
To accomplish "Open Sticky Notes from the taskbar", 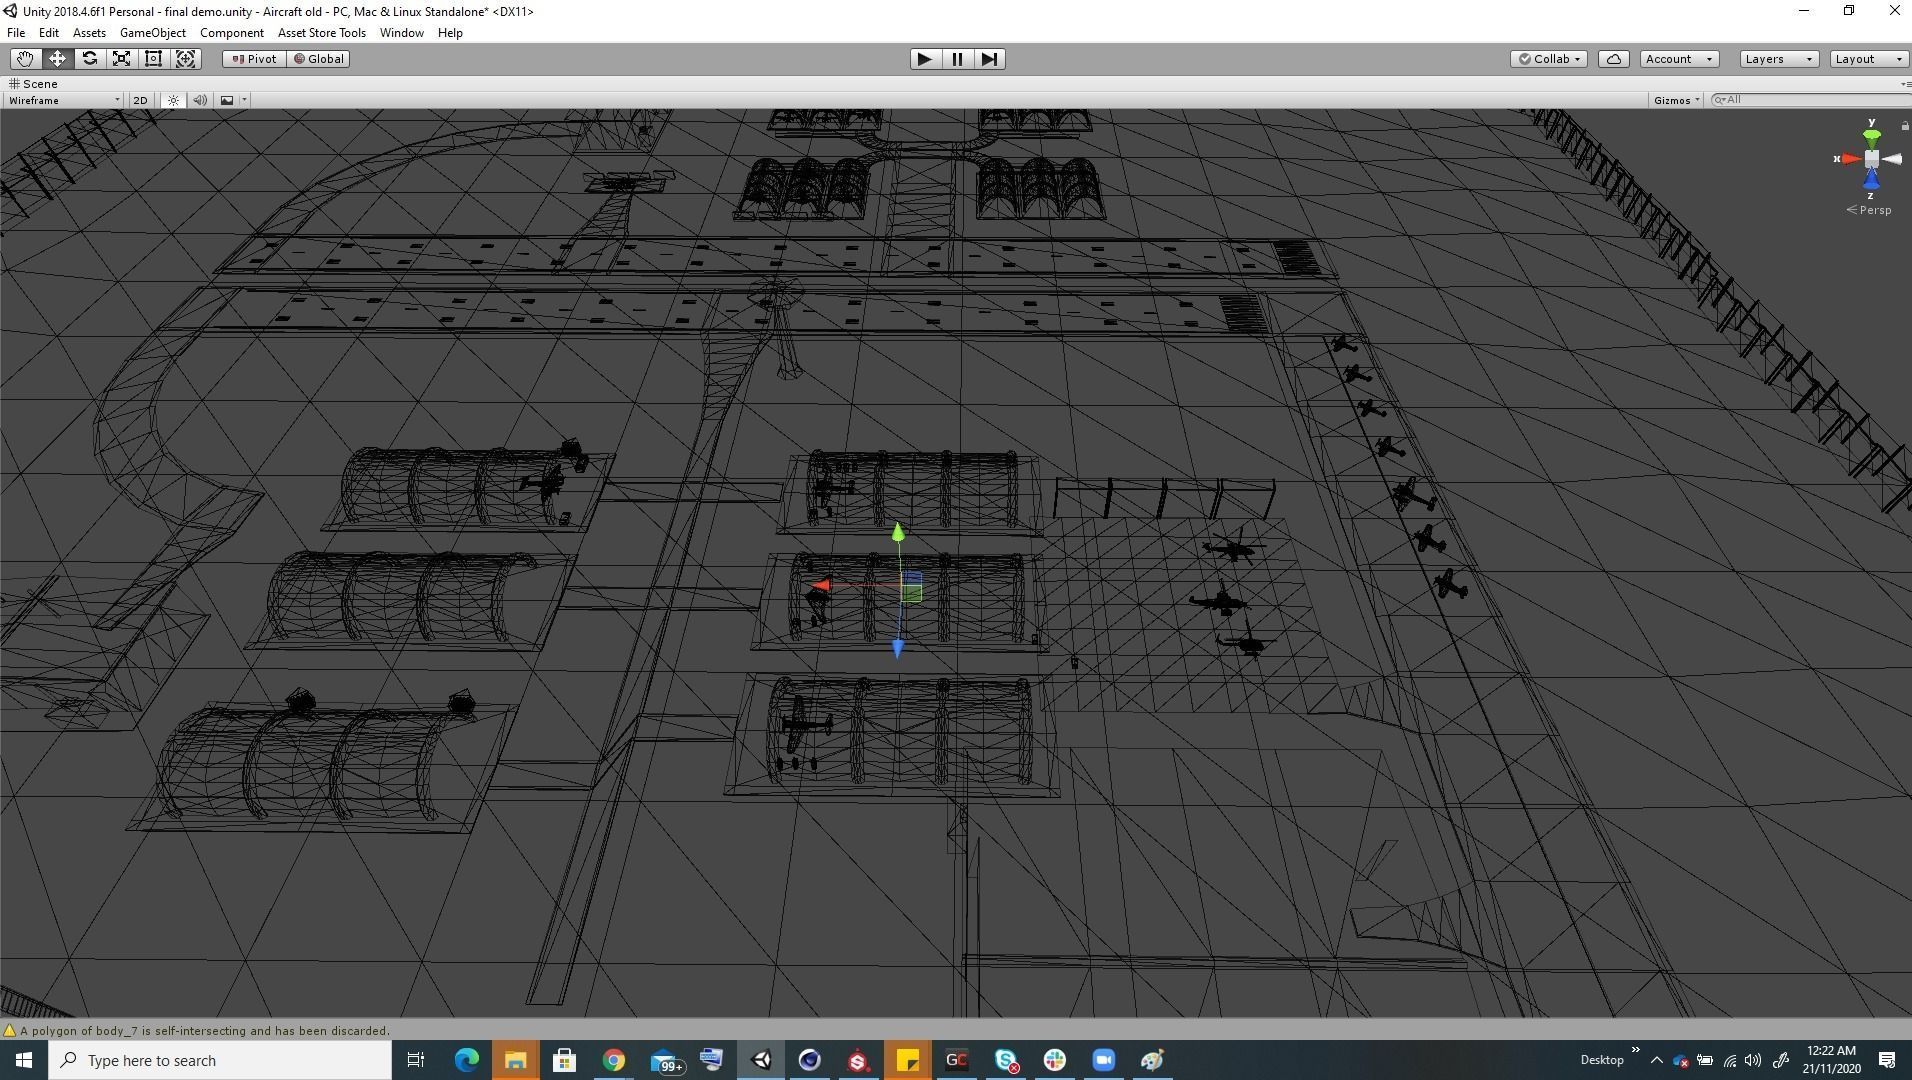I will (908, 1060).
